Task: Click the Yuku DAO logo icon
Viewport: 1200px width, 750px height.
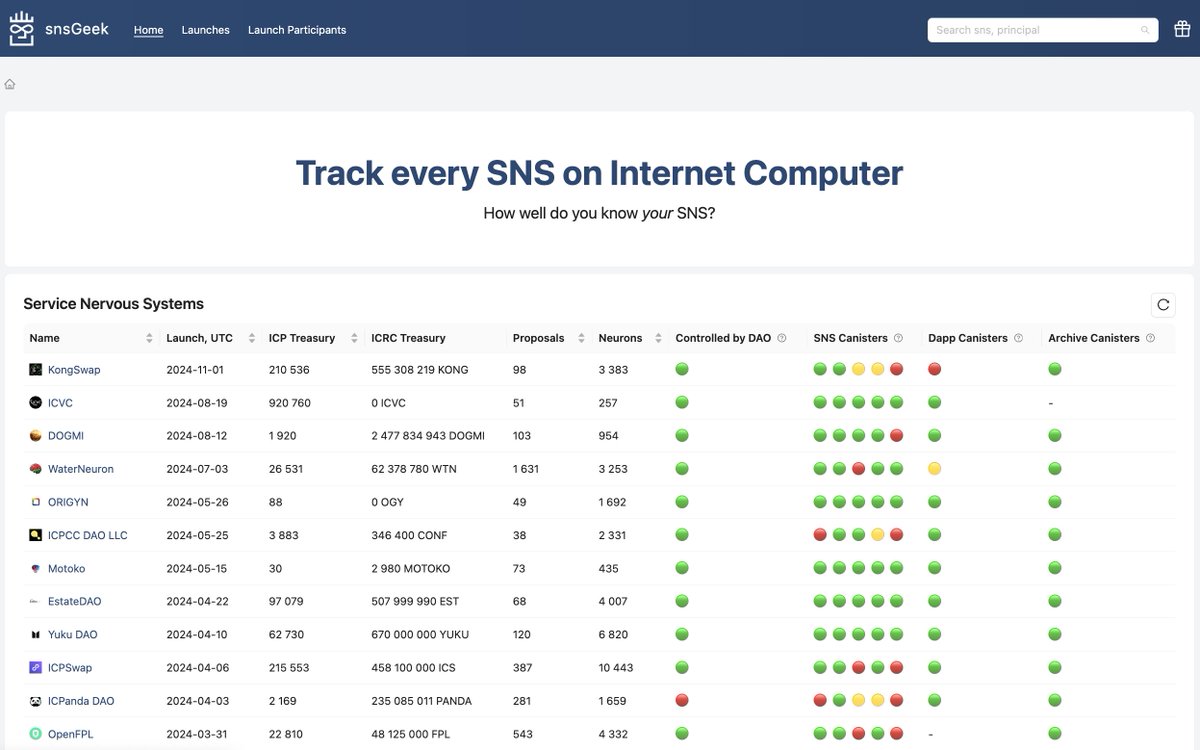Action: [36, 634]
